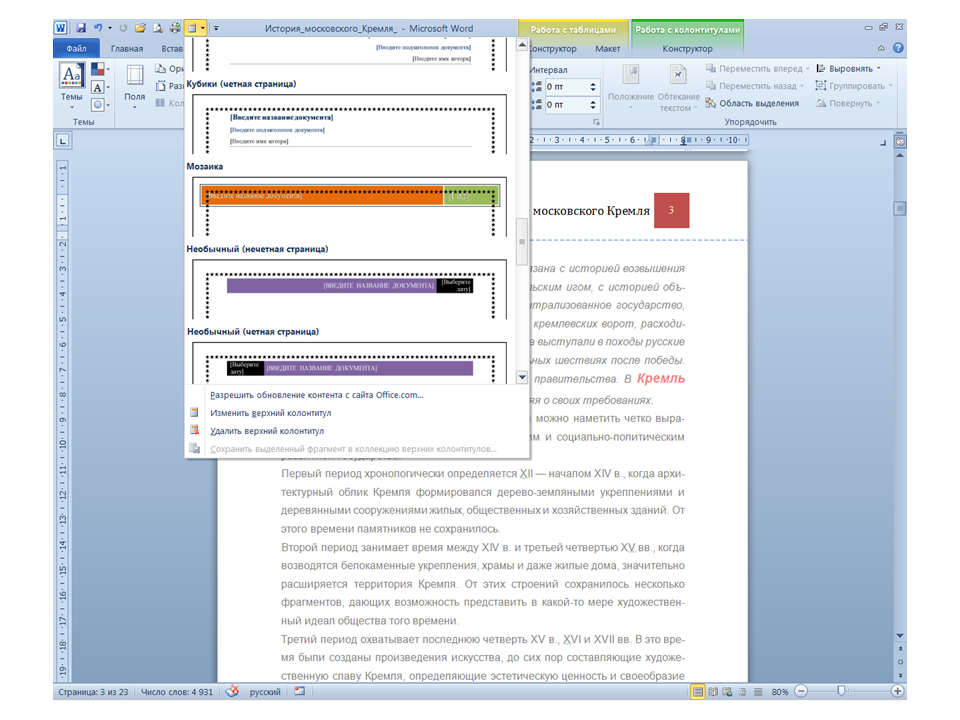Open Область выделения selection pane
The image size is (960, 720).
pyautogui.click(x=752, y=103)
